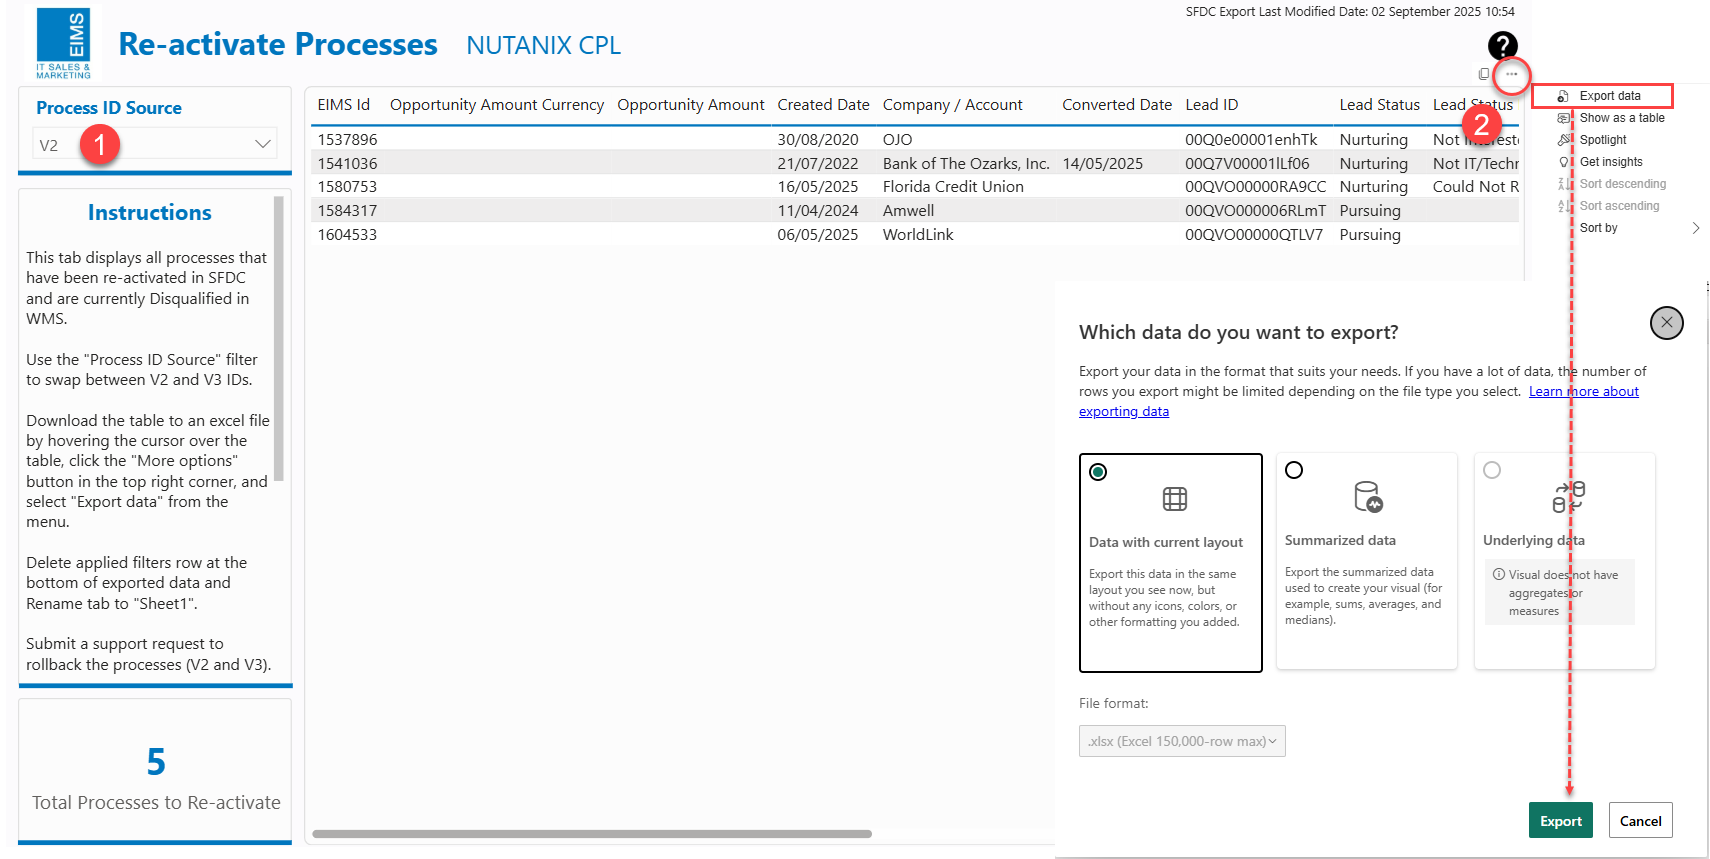The height and width of the screenshot is (859, 1710).
Task: Click the current layout table grid icon
Action: click(1174, 499)
